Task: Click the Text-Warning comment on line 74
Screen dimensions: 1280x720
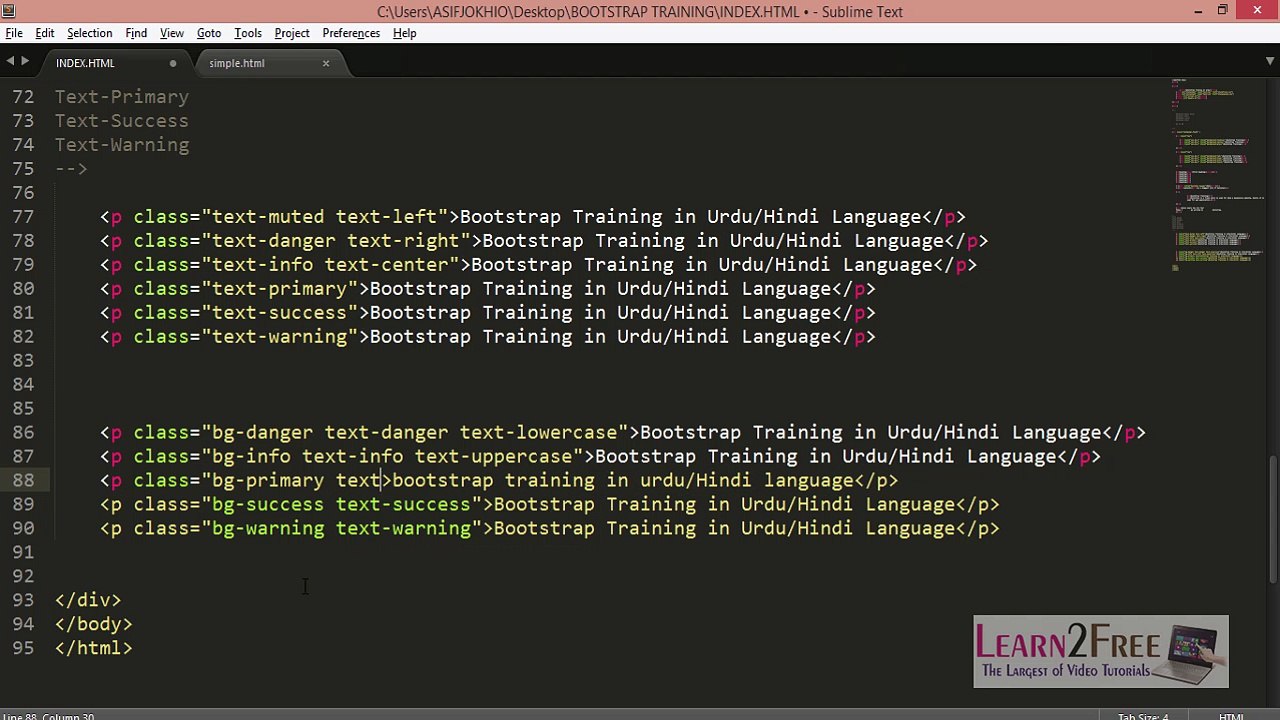Action: (122, 144)
